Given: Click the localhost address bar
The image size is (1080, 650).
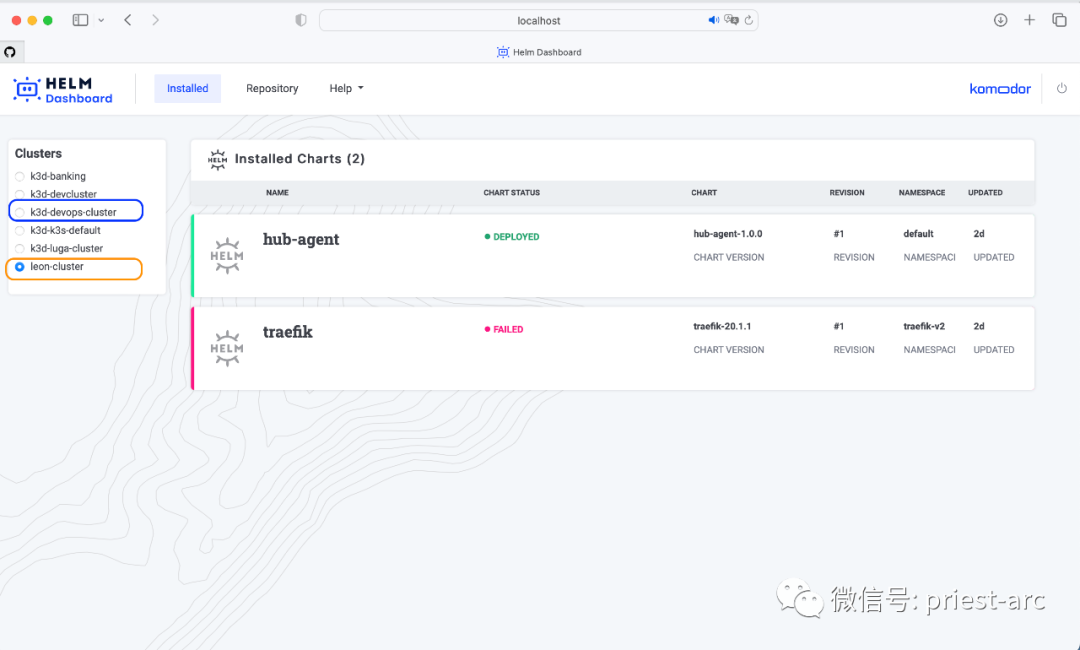Looking at the screenshot, I should click(x=539, y=21).
